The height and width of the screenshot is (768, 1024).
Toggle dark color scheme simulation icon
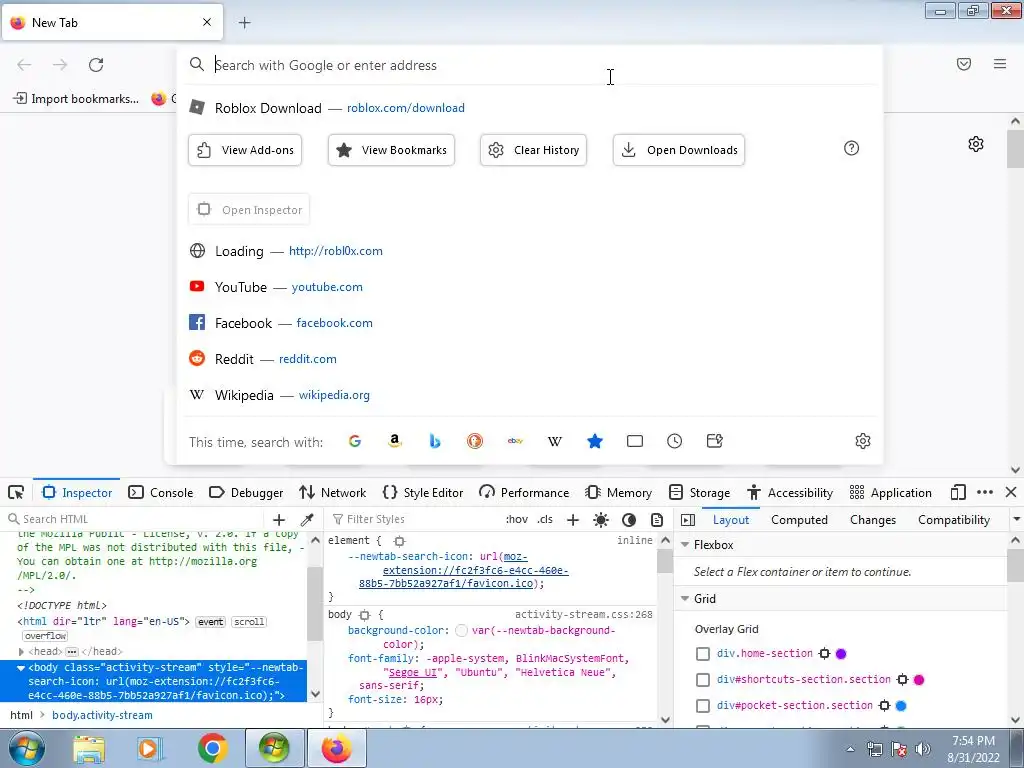629,520
